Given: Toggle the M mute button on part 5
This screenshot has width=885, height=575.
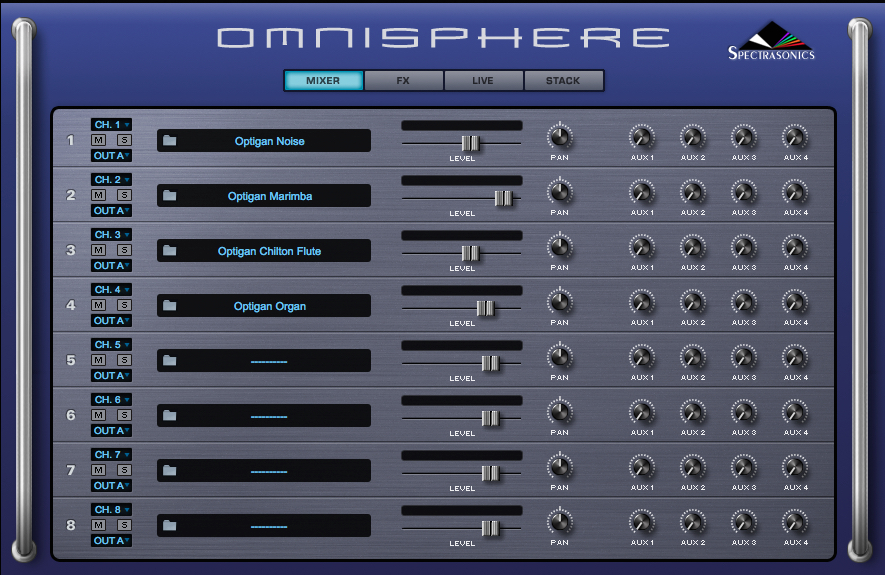Looking at the screenshot, I should (99, 360).
